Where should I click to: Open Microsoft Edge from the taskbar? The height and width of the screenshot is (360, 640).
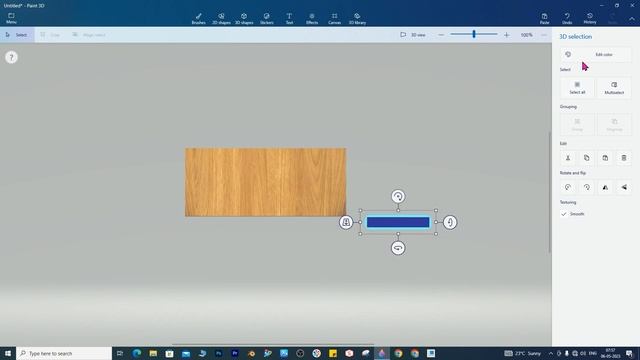(x=136, y=353)
